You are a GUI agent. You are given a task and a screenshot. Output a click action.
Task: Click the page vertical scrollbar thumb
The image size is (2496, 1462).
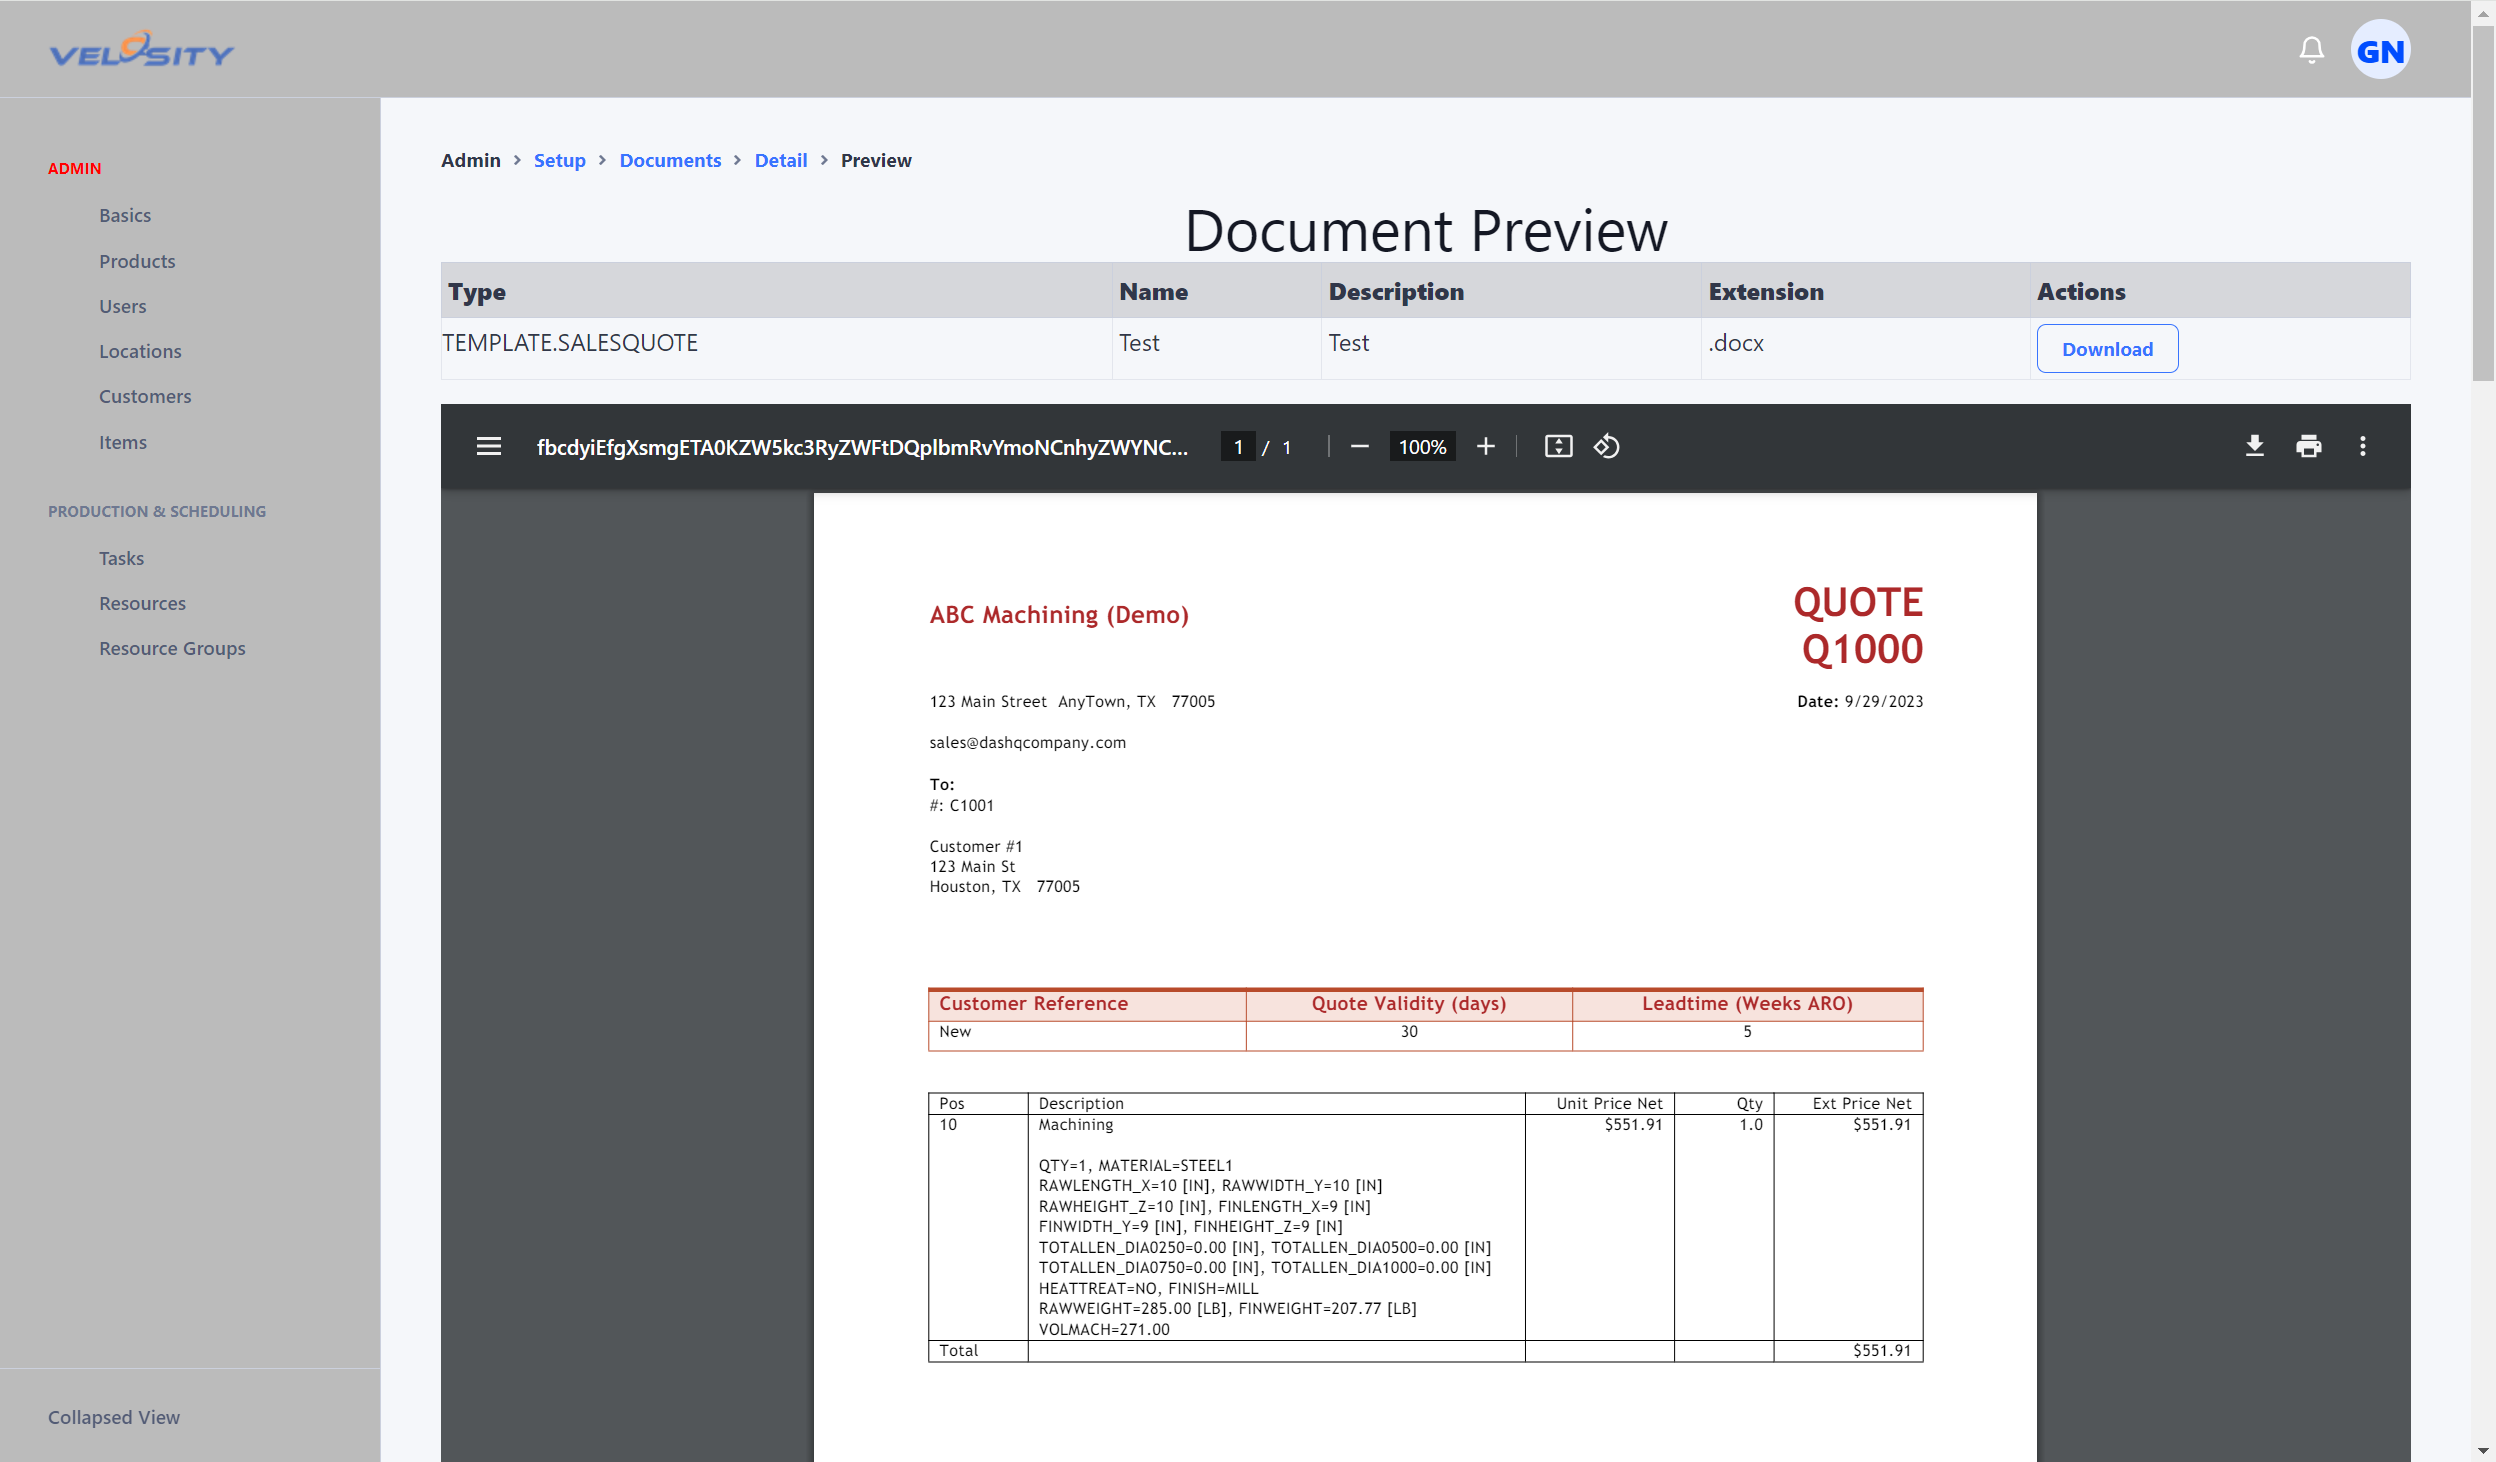2483,203
